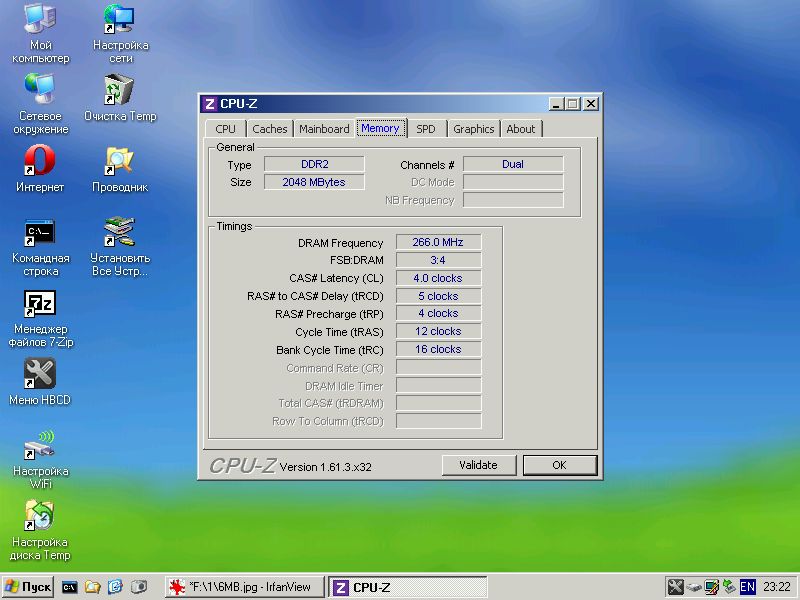800x600 pixels.
Task: Click the Size field 2048 MBytes
Action: (x=314, y=182)
